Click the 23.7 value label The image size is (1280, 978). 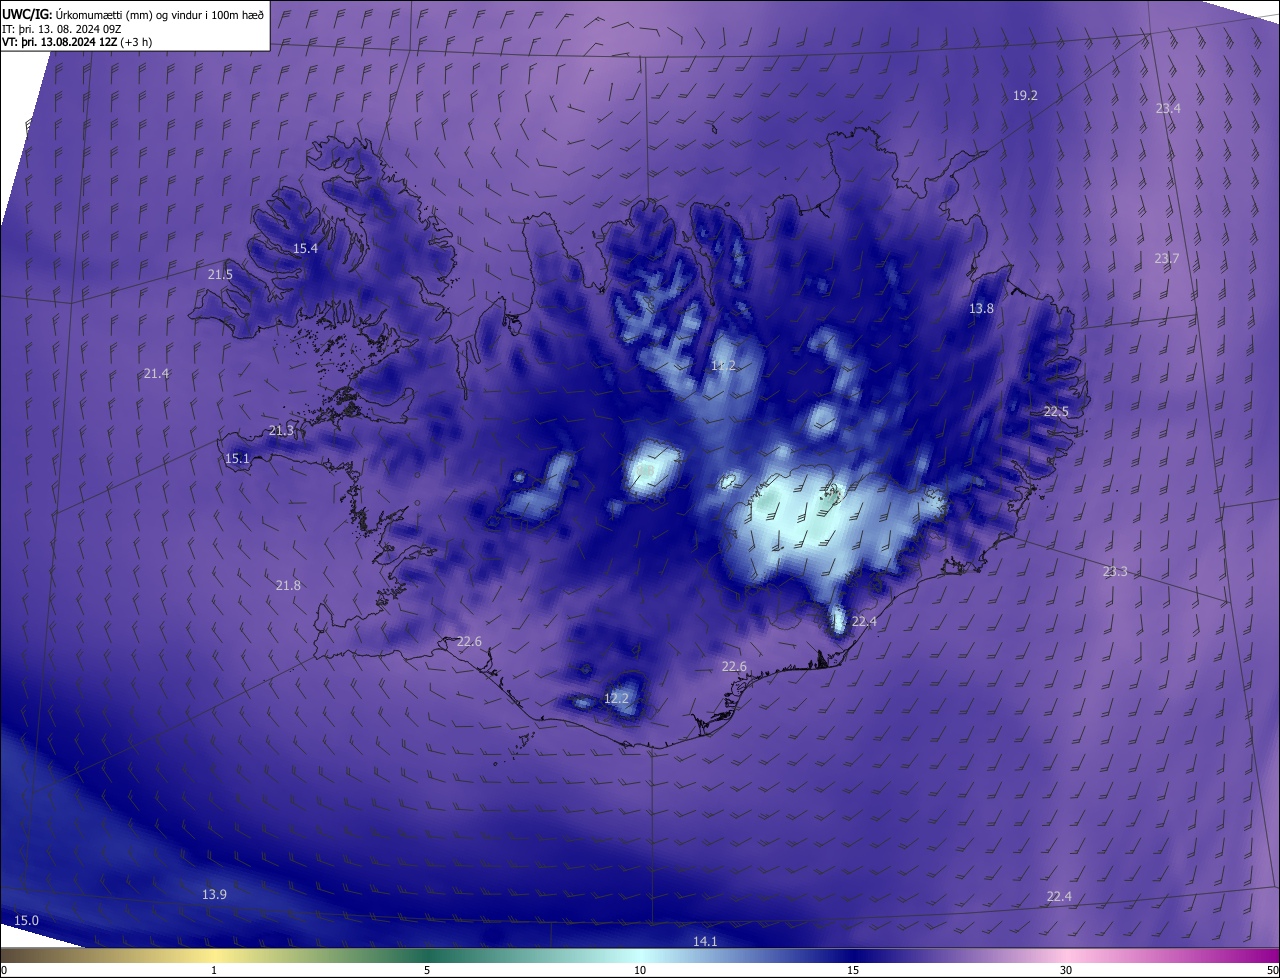(1167, 258)
